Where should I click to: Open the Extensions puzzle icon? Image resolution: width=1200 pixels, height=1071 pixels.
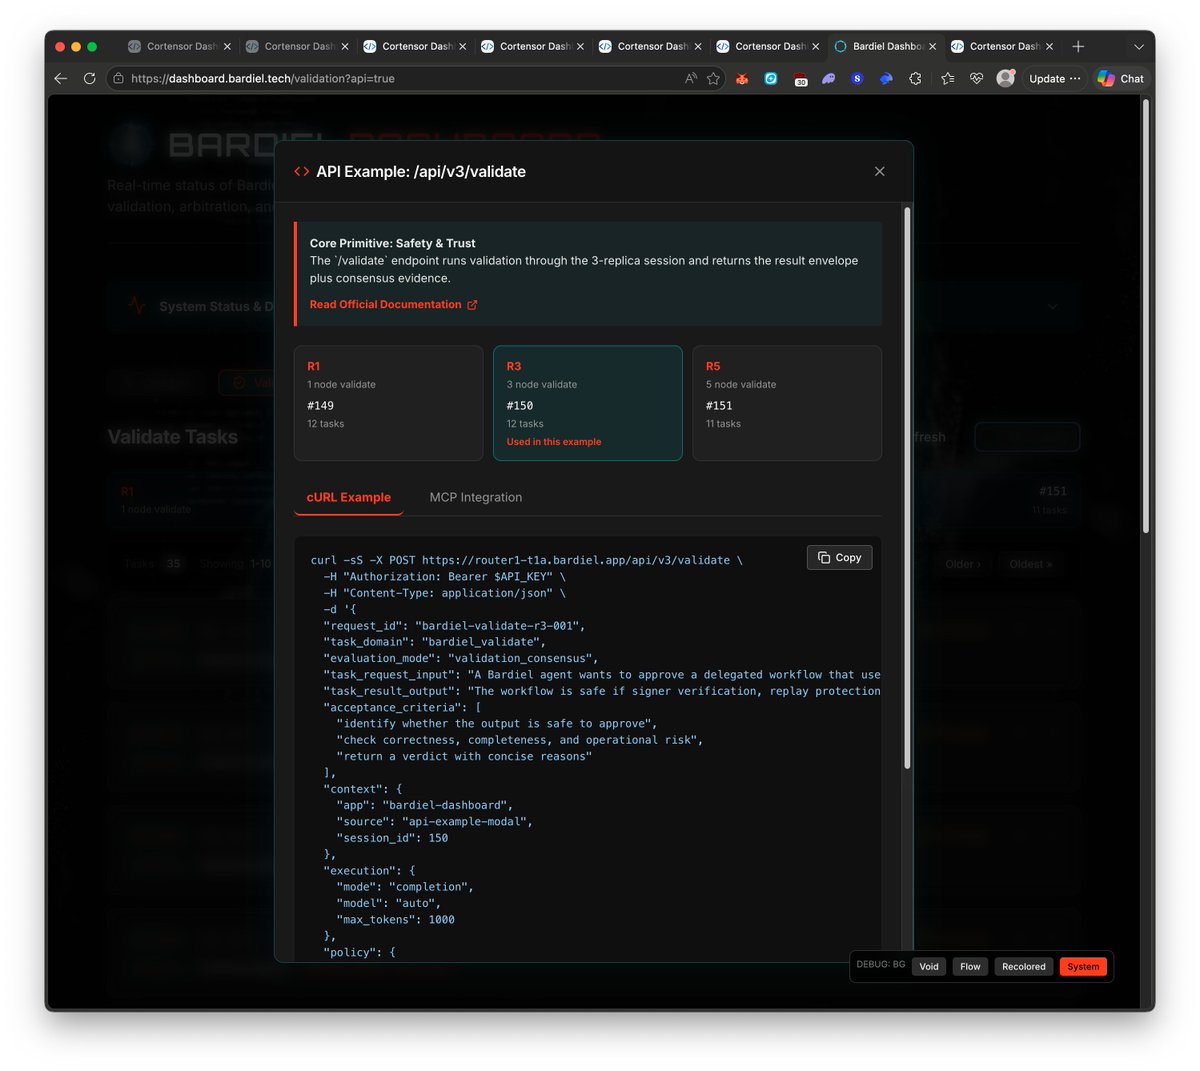[915, 78]
